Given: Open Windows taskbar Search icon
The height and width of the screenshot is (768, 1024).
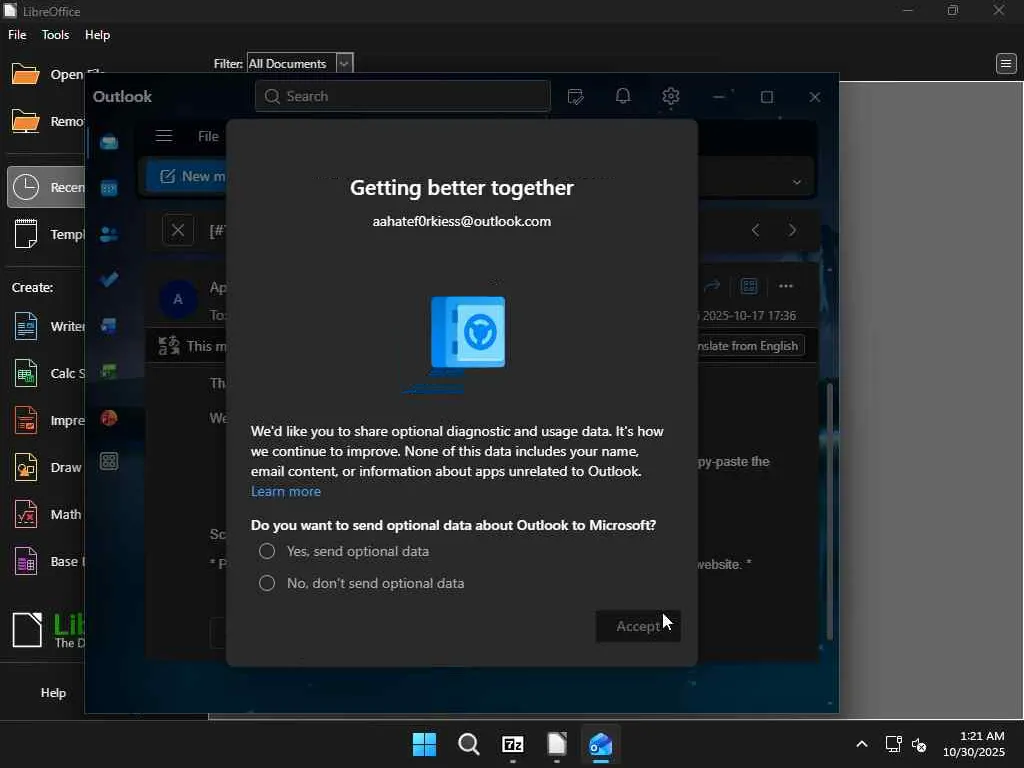Looking at the screenshot, I should pyautogui.click(x=469, y=744).
